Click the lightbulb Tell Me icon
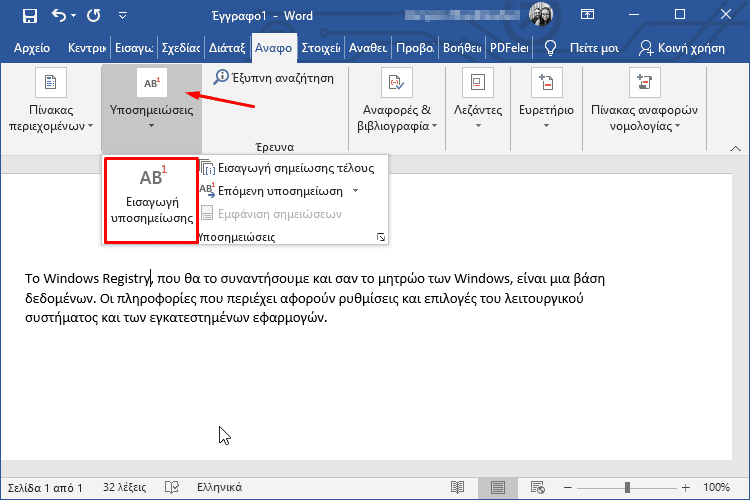Screen dimensions: 750x500 551,48
